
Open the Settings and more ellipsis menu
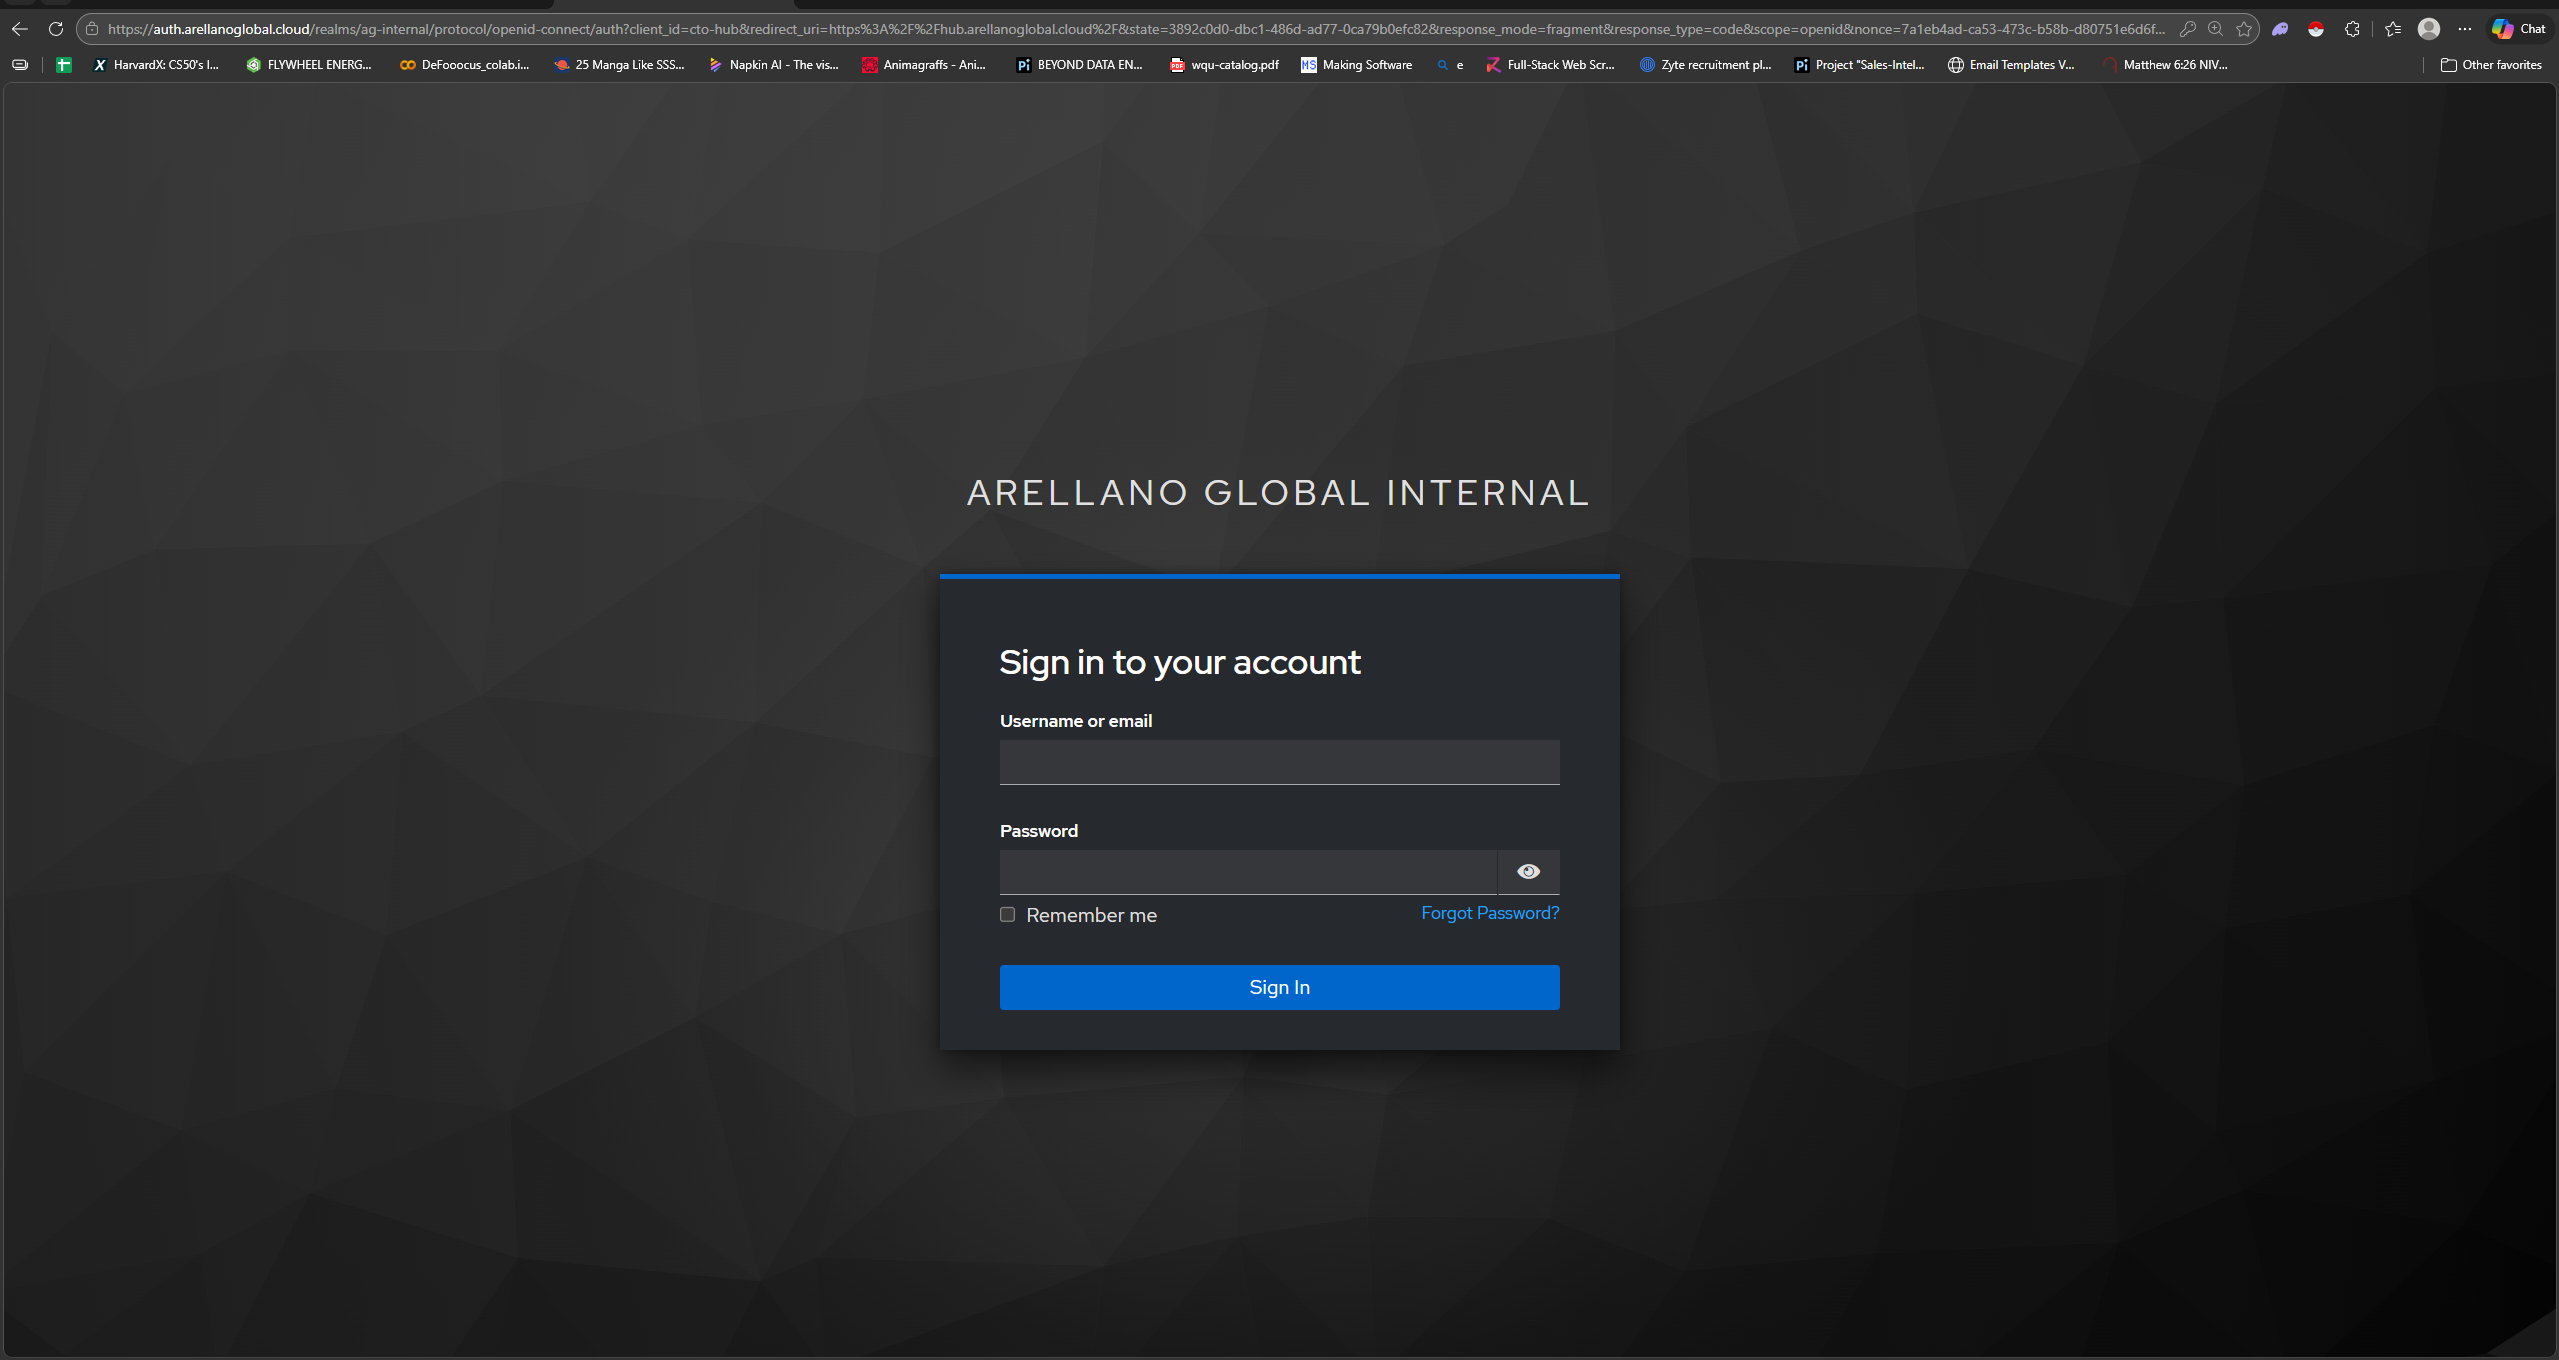point(2465,29)
